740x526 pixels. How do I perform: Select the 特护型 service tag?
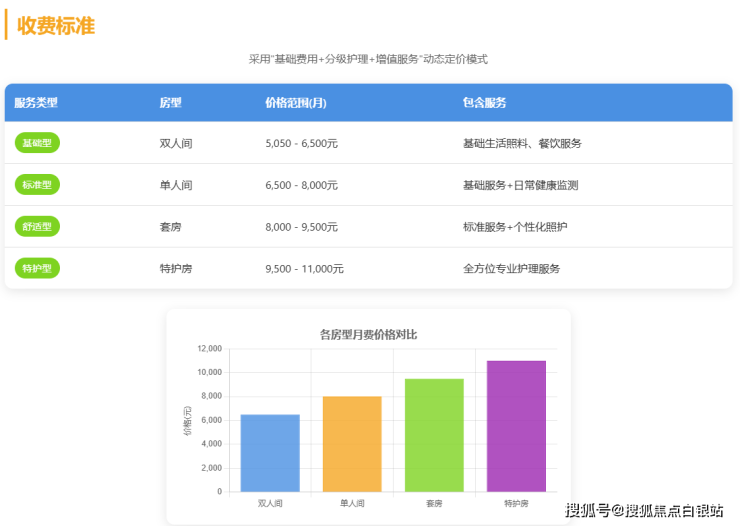click(37, 268)
